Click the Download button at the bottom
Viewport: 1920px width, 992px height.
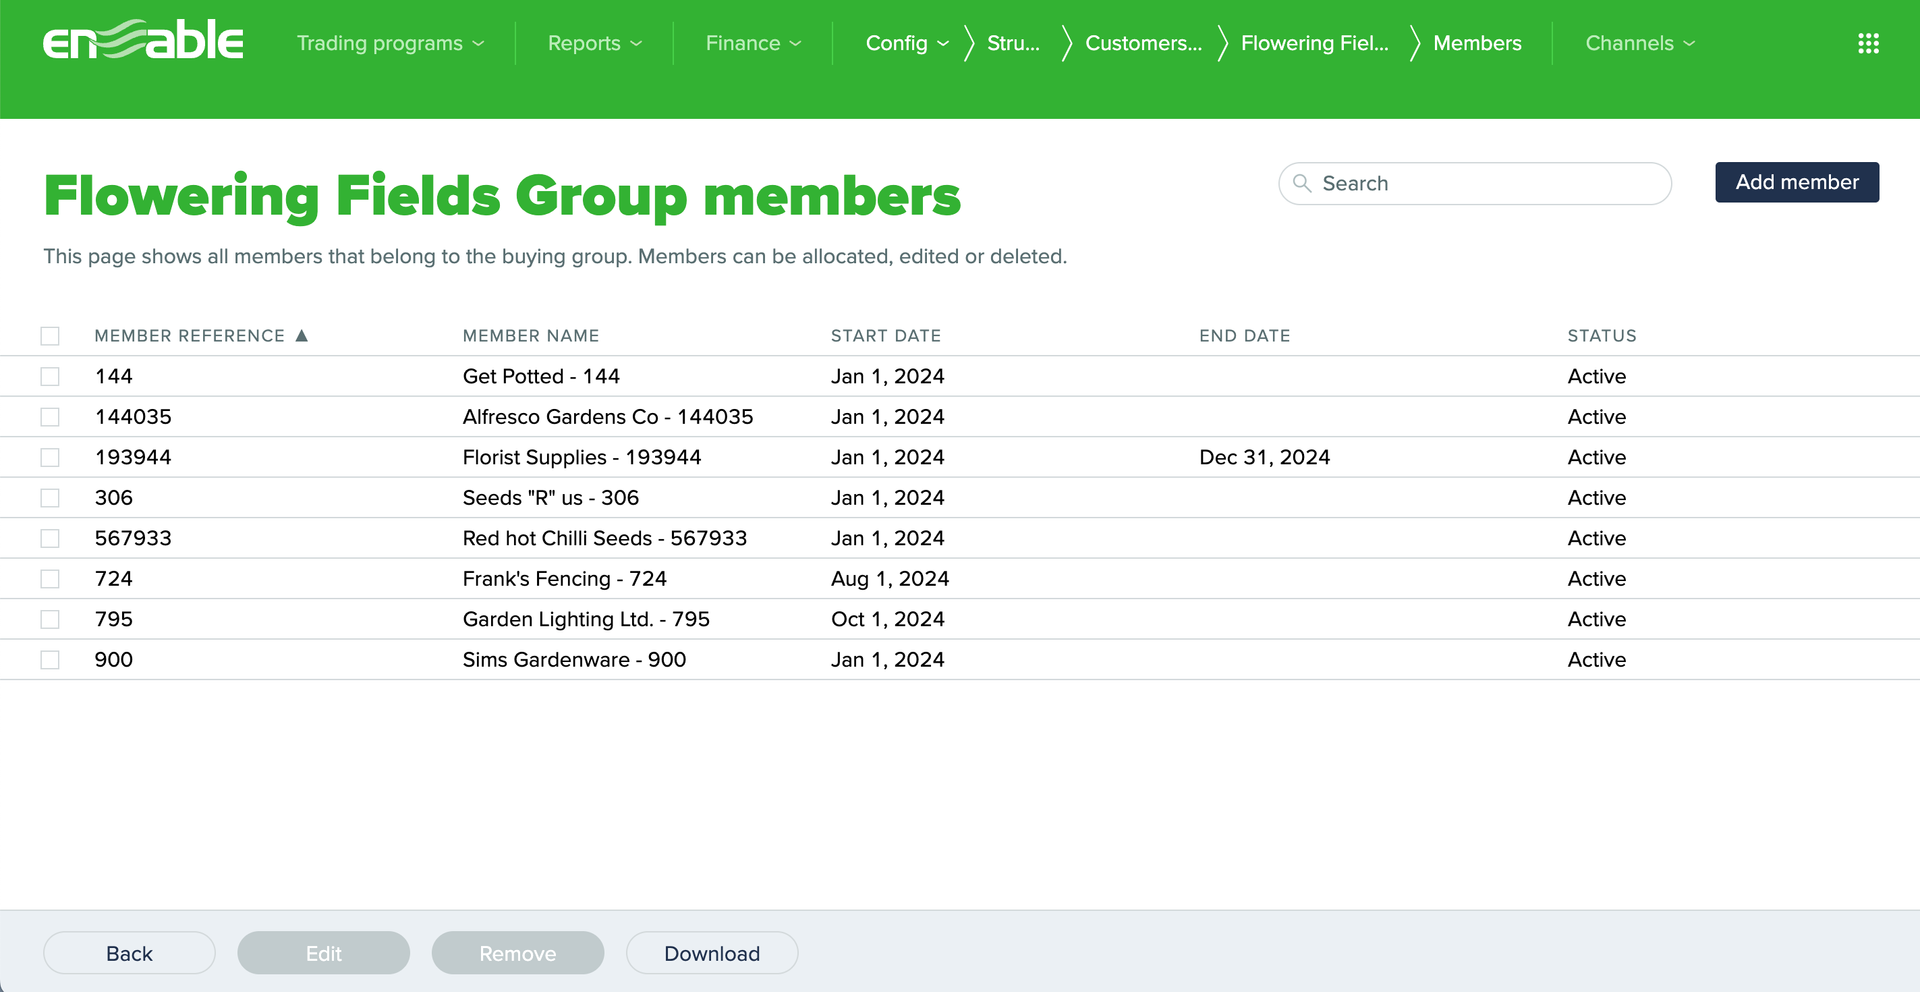click(712, 953)
